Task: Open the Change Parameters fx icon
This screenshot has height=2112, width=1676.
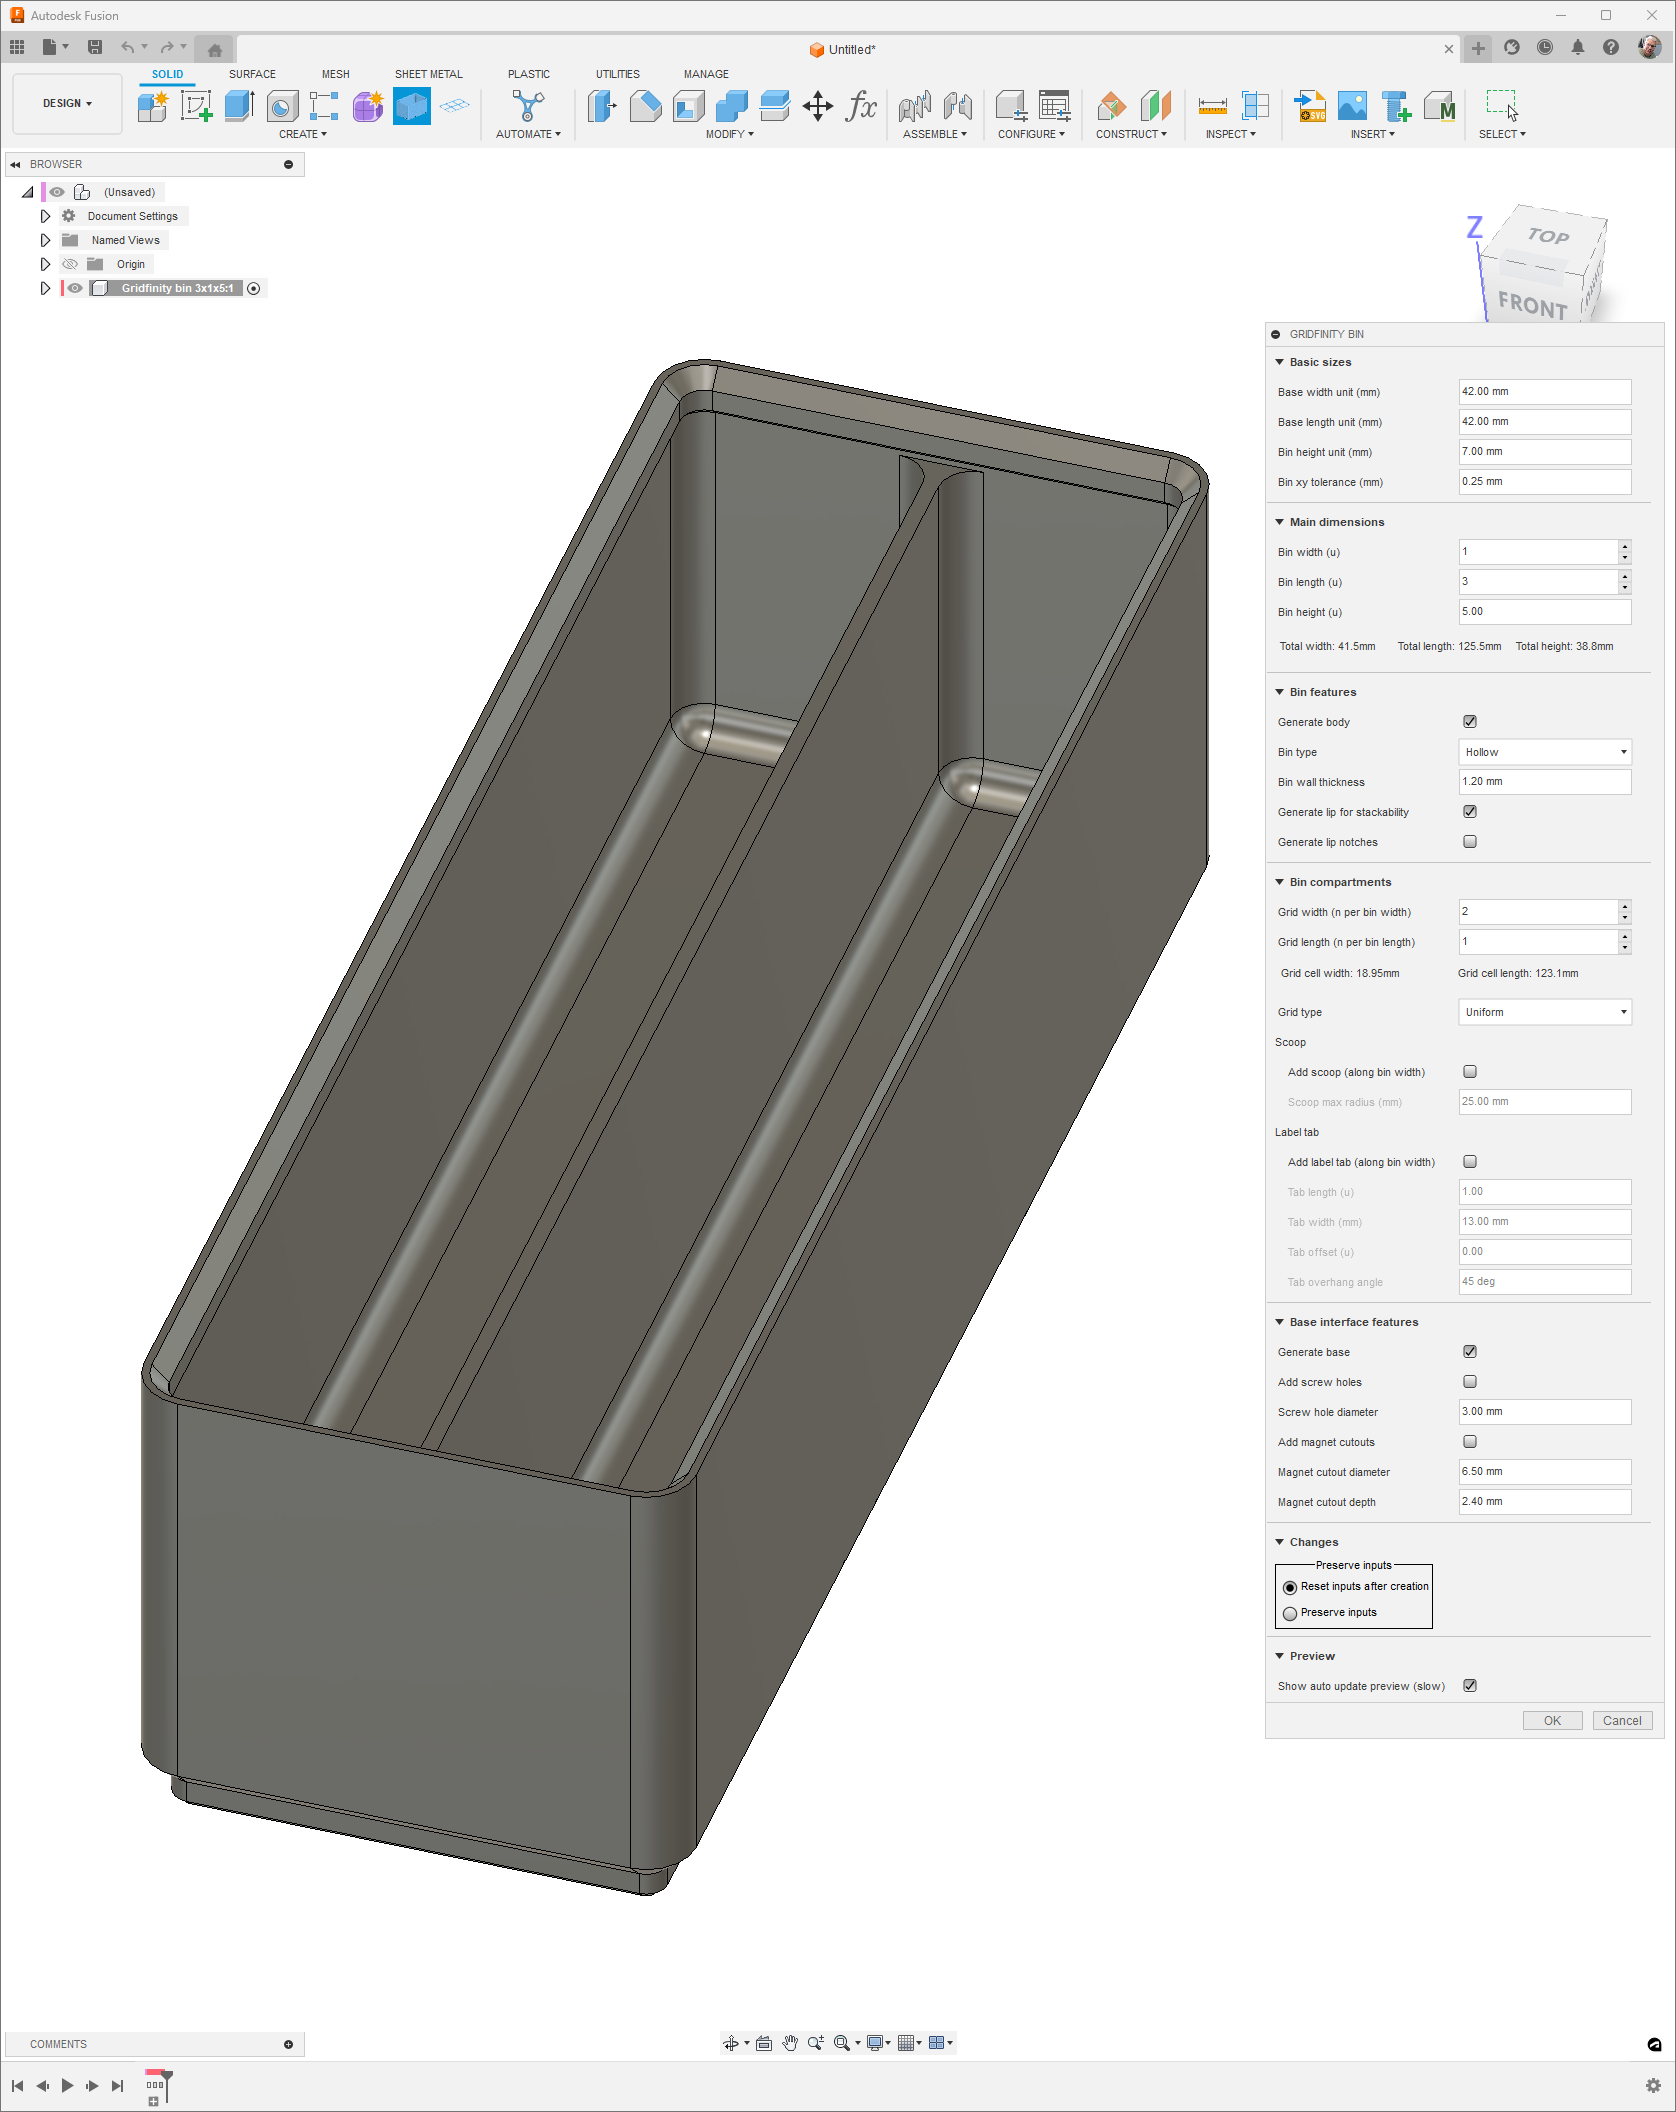Action: (860, 106)
